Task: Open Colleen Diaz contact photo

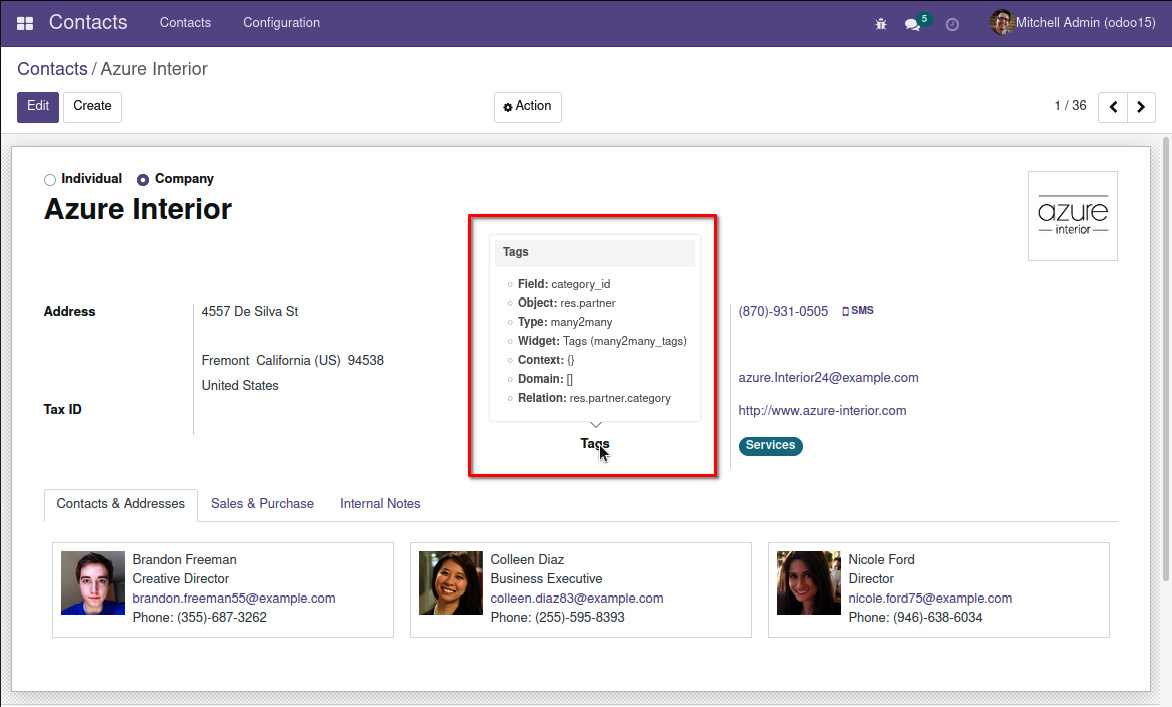Action: click(451, 583)
